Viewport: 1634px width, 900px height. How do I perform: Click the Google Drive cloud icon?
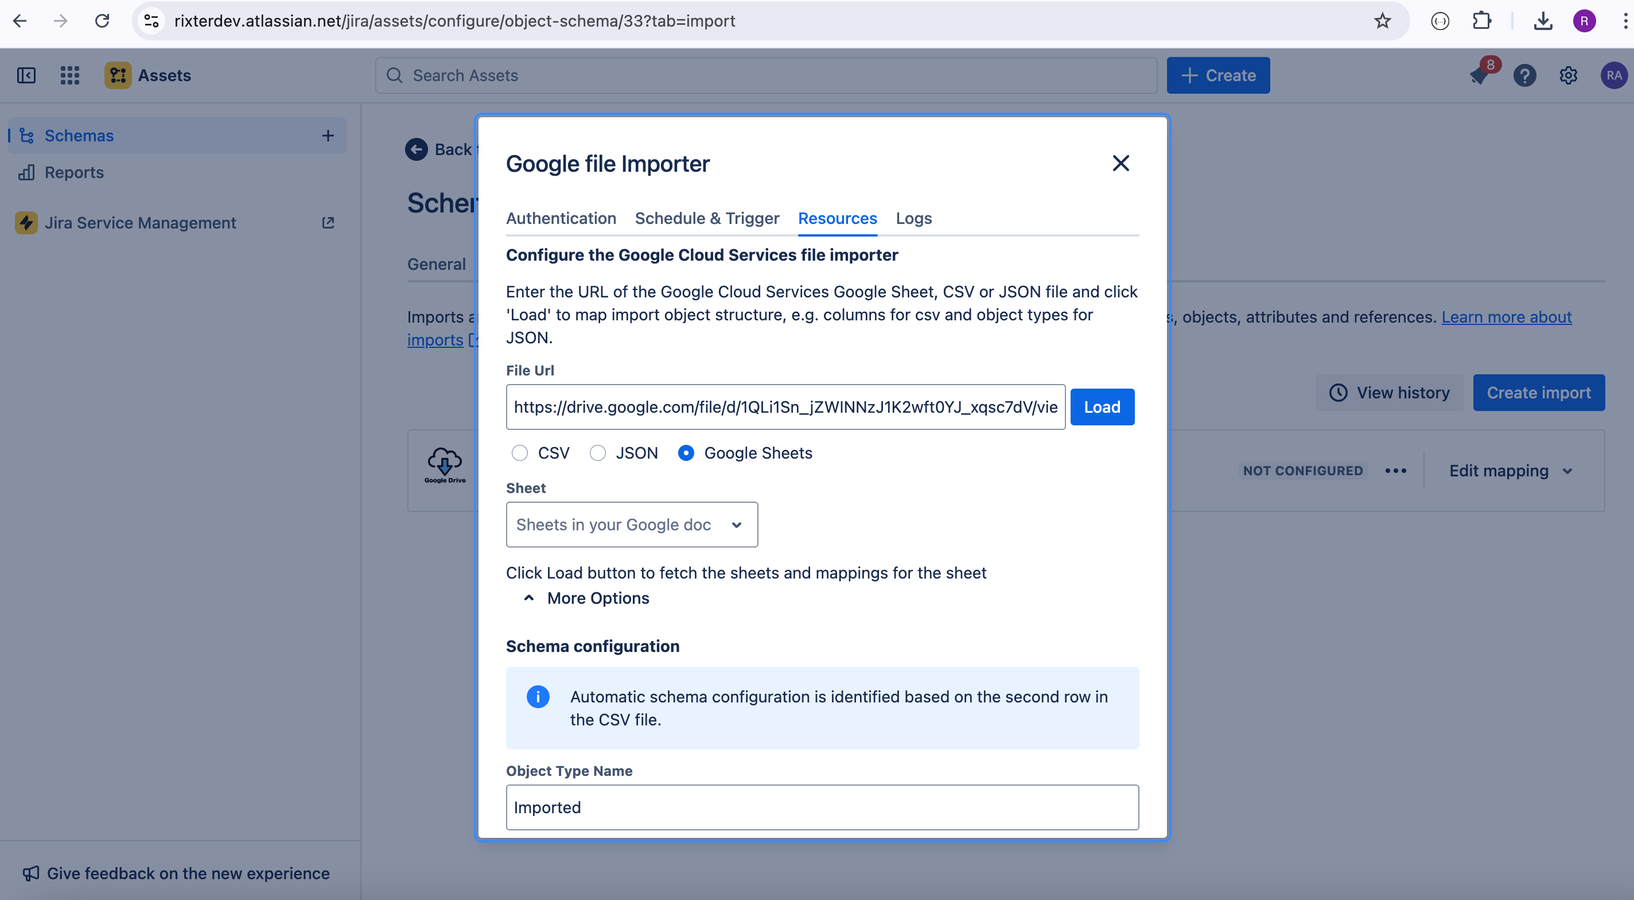coord(445,465)
